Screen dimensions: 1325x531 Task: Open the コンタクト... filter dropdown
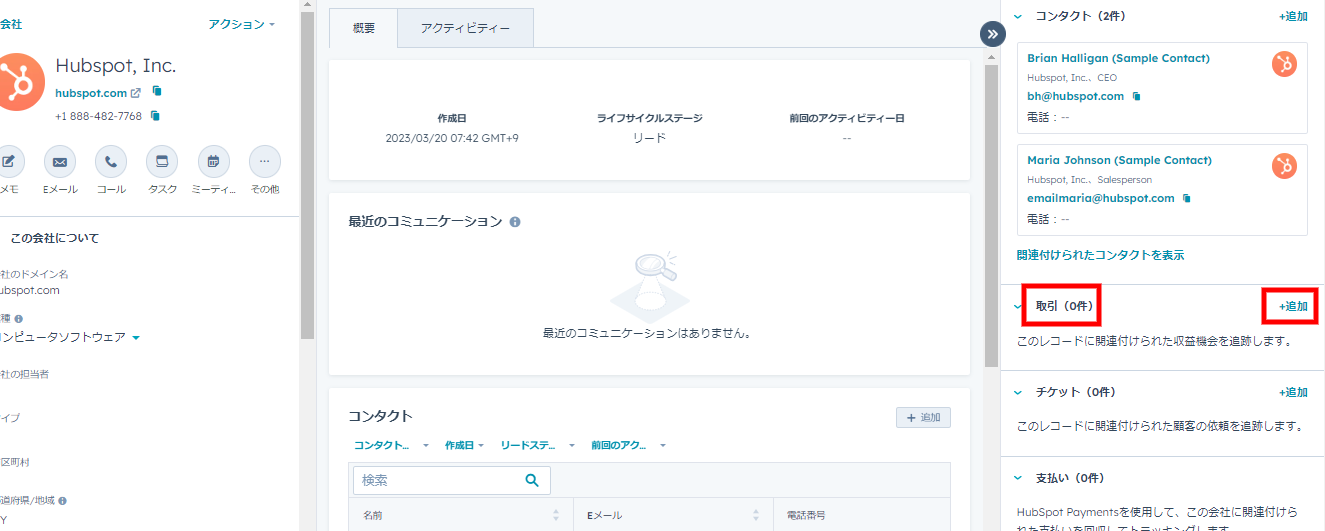pyautogui.click(x=391, y=445)
